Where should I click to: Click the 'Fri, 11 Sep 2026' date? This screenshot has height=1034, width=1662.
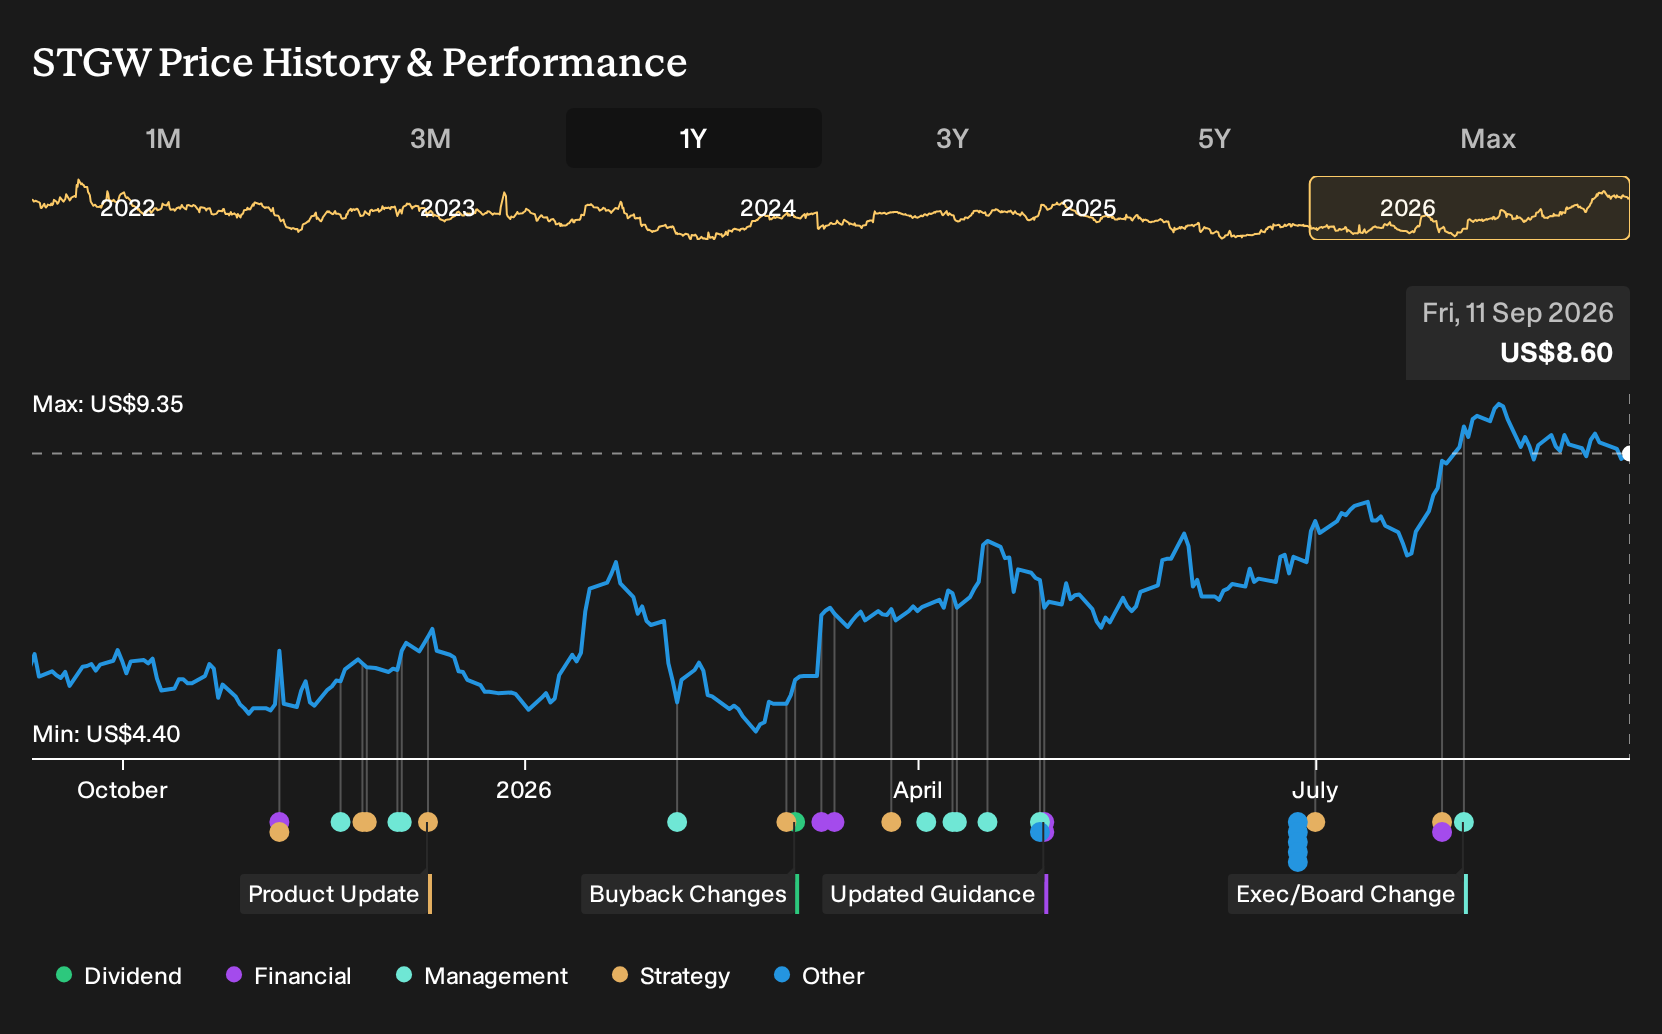click(1518, 313)
